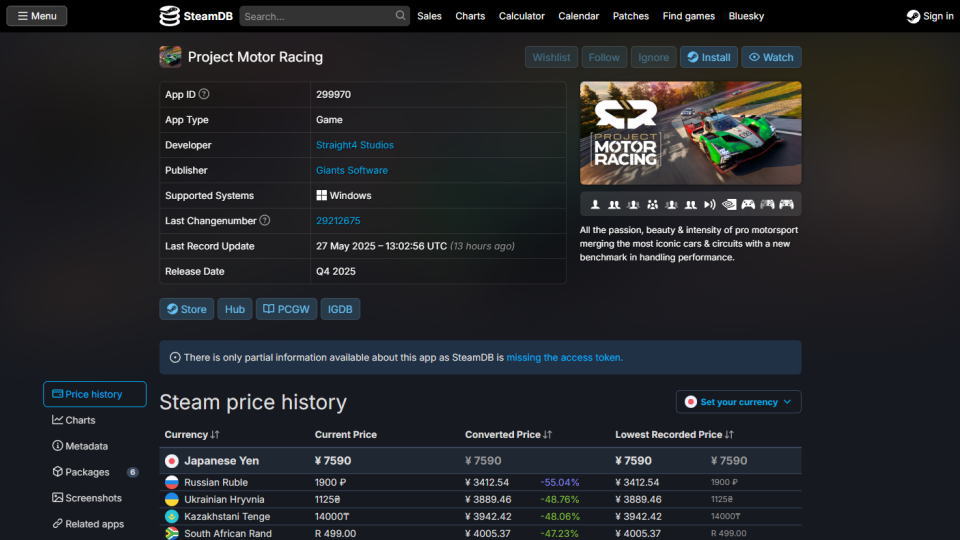The image size is (960, 540).
Task: Open the Hub button
Action: (234, 309)
